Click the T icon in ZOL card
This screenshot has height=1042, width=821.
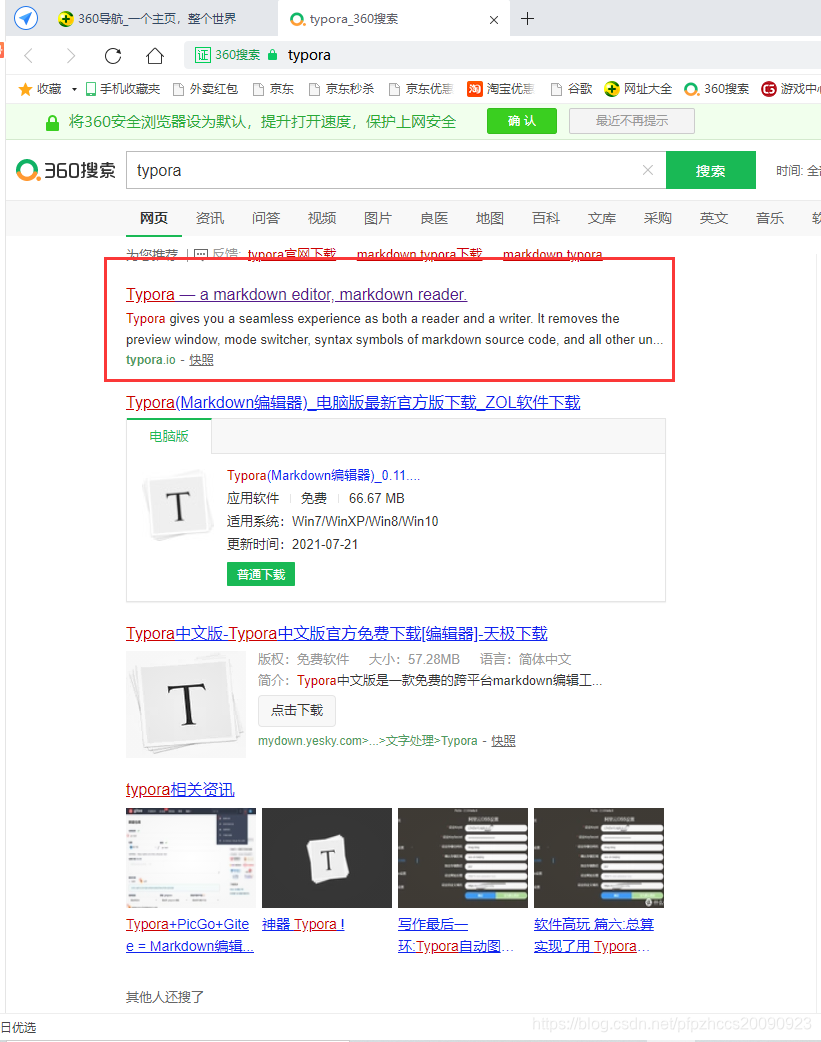click(177, 505)
